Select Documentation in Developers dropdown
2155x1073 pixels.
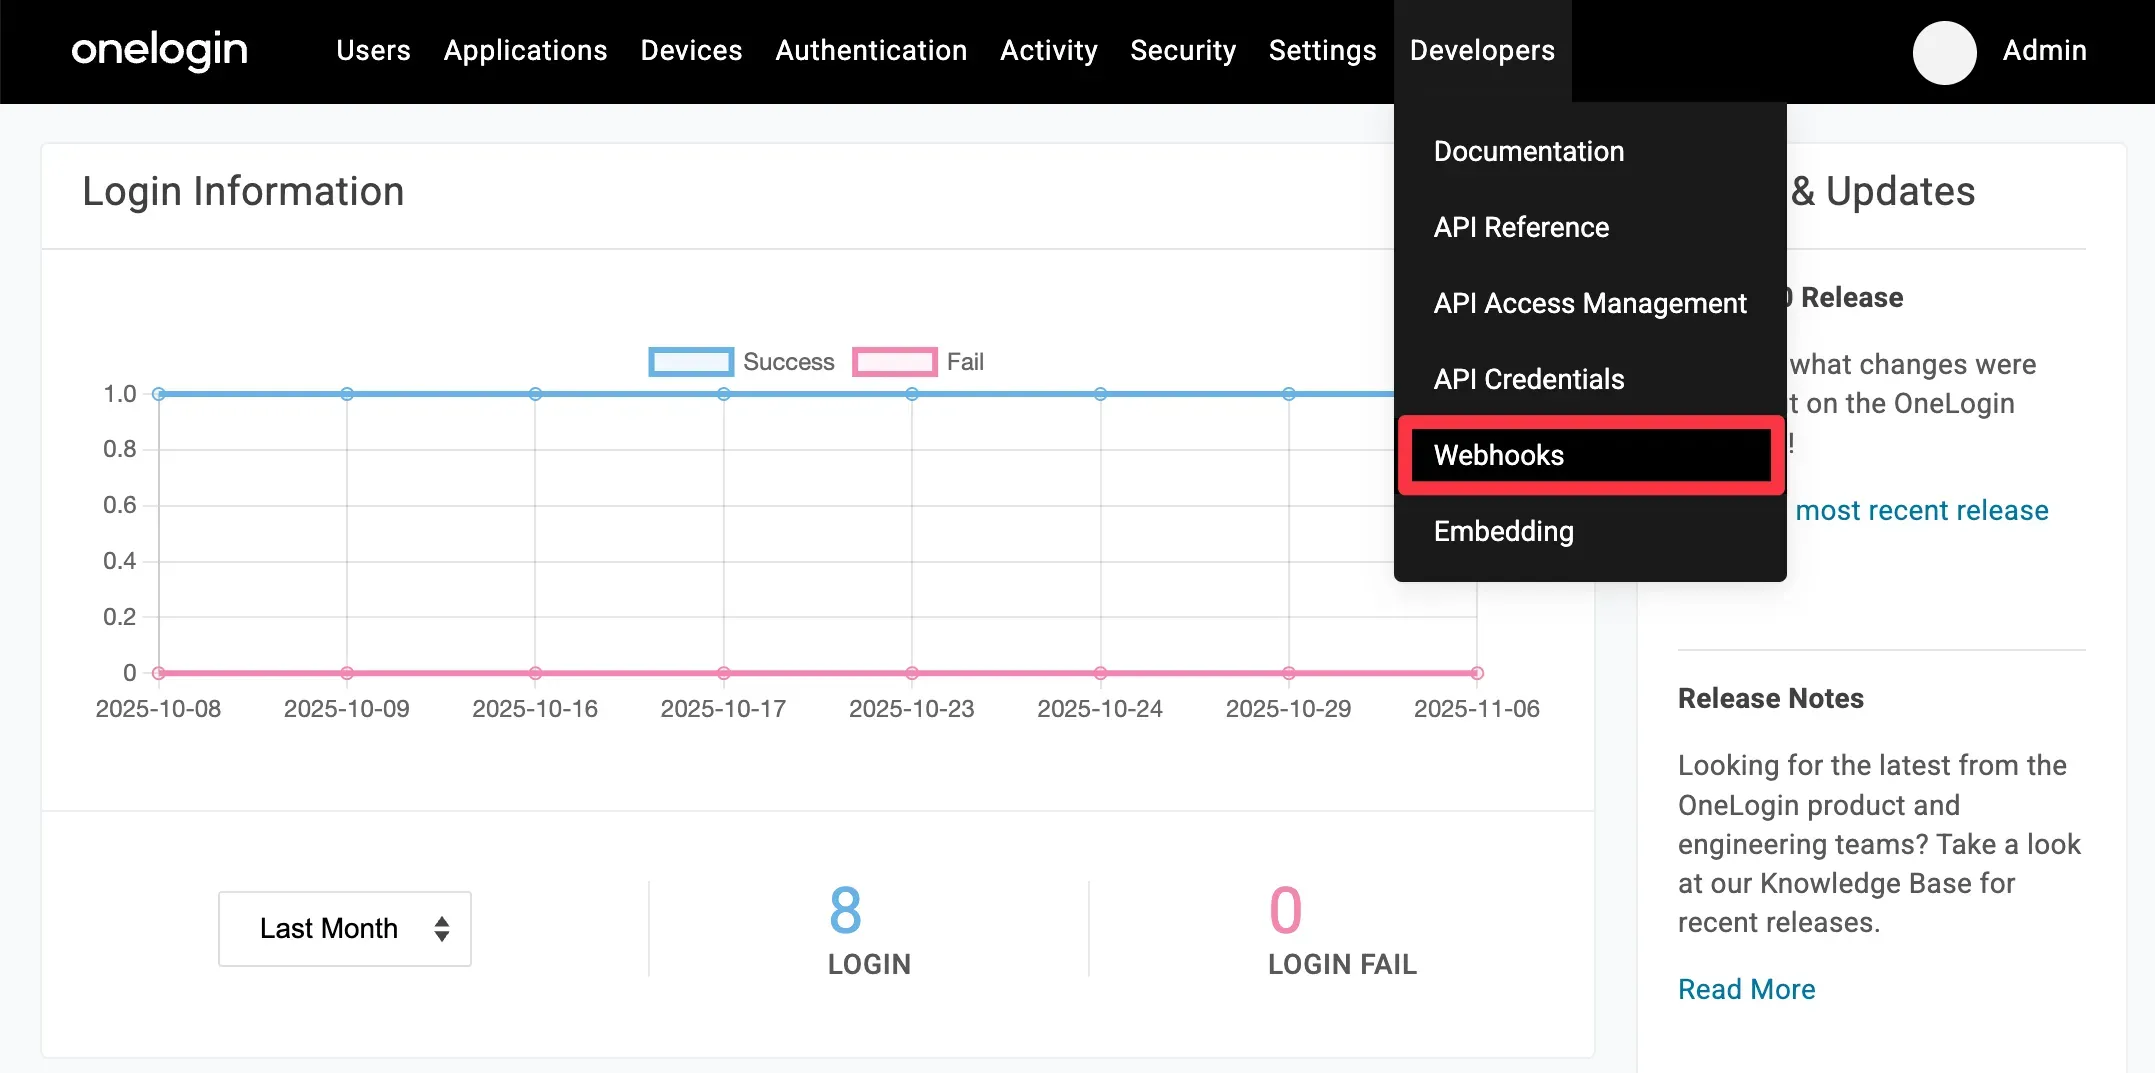tap(1528, 151)
